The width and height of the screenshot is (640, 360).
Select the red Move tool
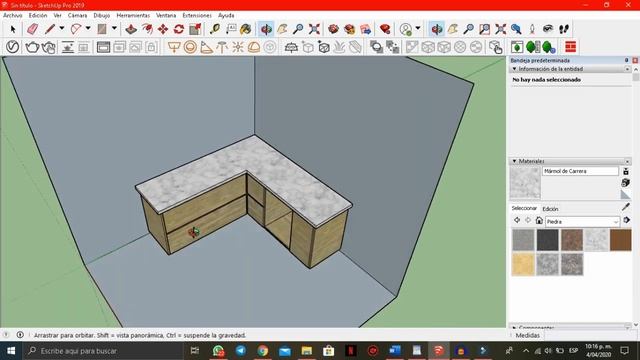[163, 29]
